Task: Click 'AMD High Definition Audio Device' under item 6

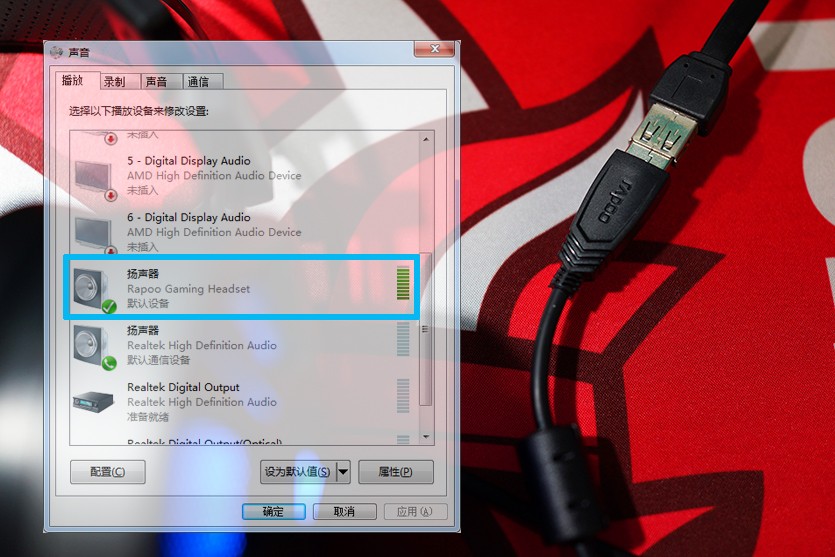Action: 214,232
